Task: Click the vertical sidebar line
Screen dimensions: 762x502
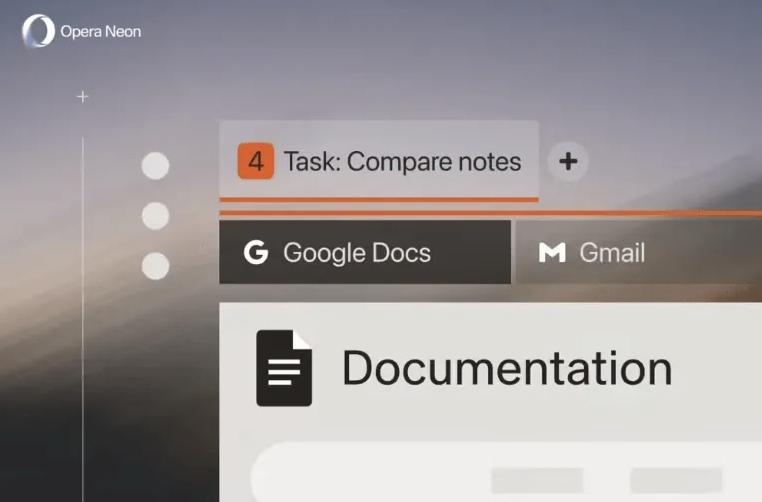Action: [x=83, y=320]
